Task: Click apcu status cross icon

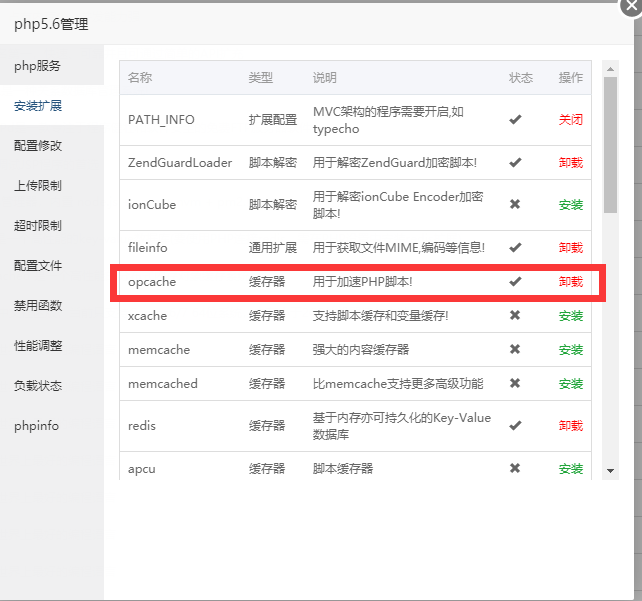Action: click(x=515, y=468)
